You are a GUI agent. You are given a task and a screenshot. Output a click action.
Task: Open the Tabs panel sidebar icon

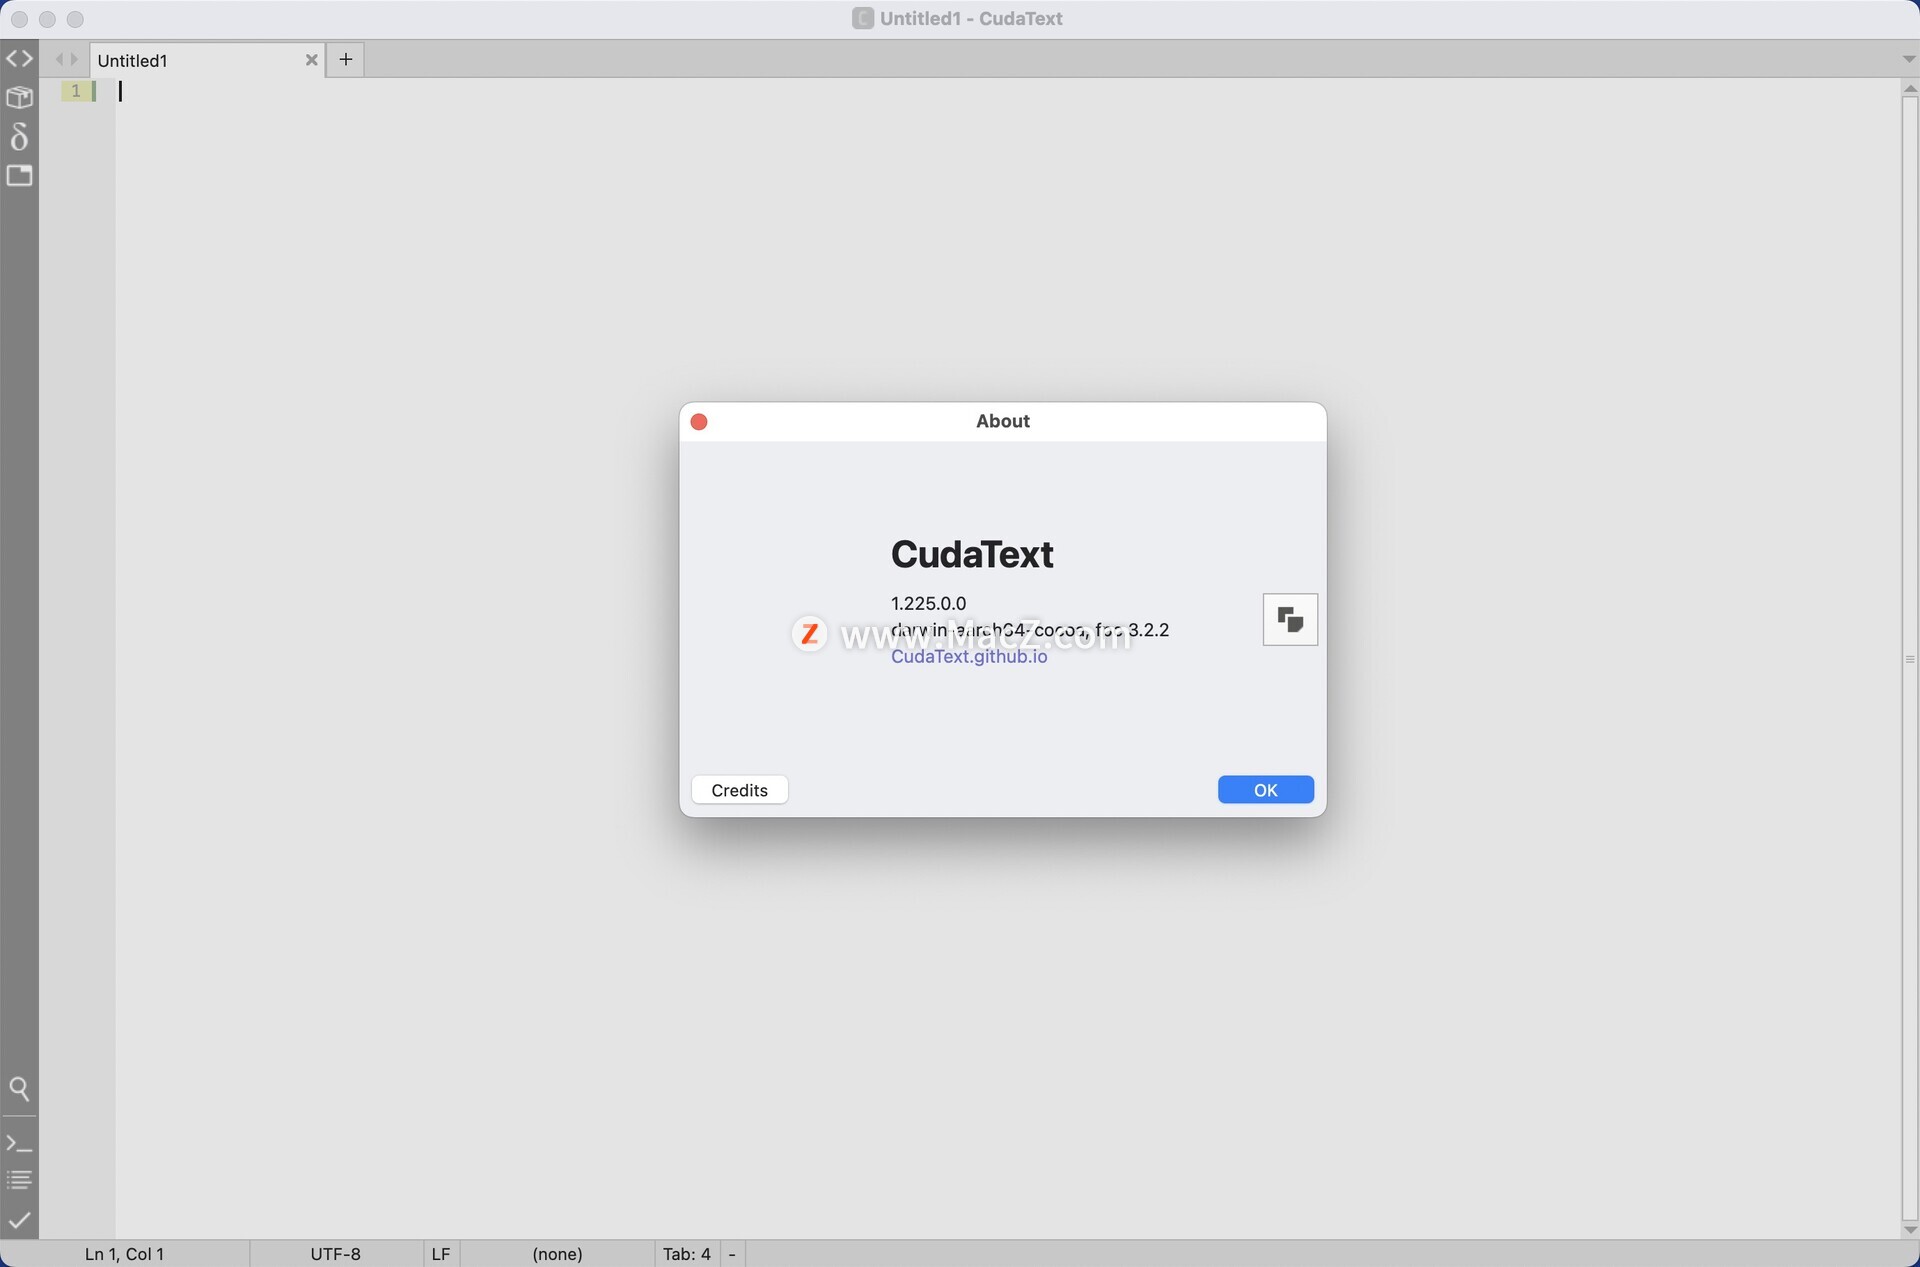click(x=19, y=176)
